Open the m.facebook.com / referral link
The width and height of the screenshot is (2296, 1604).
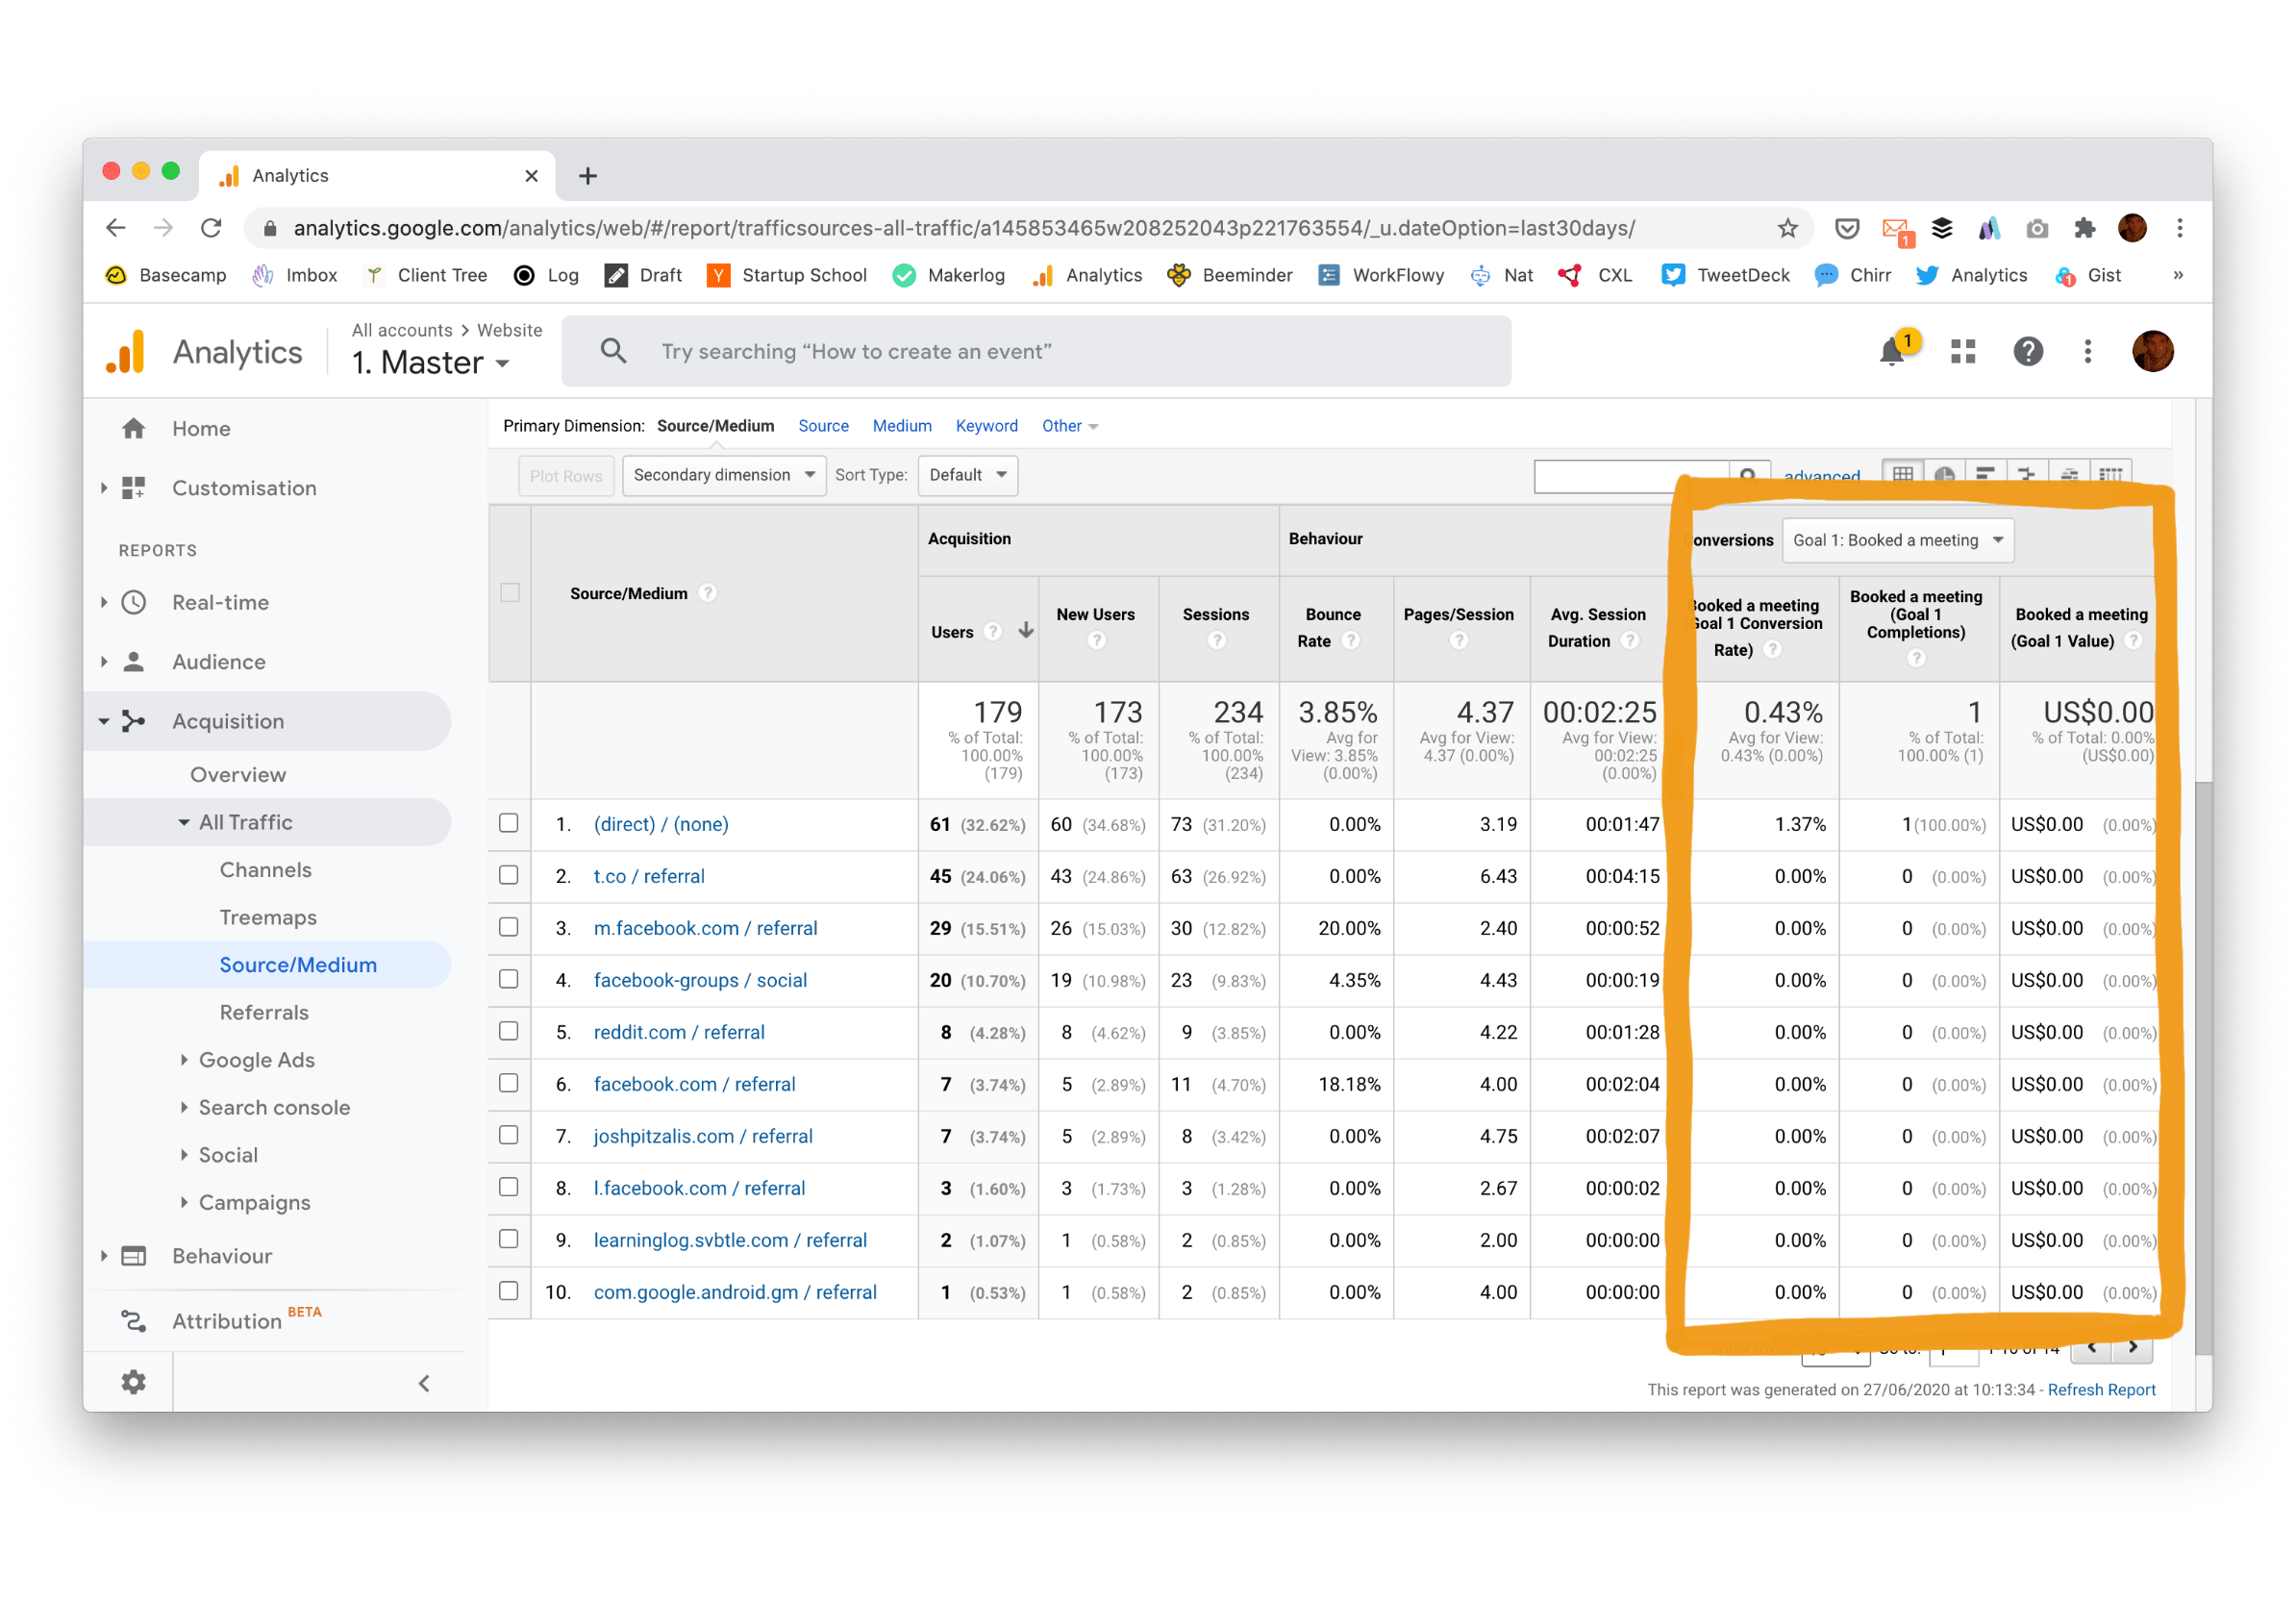[705, 928]
